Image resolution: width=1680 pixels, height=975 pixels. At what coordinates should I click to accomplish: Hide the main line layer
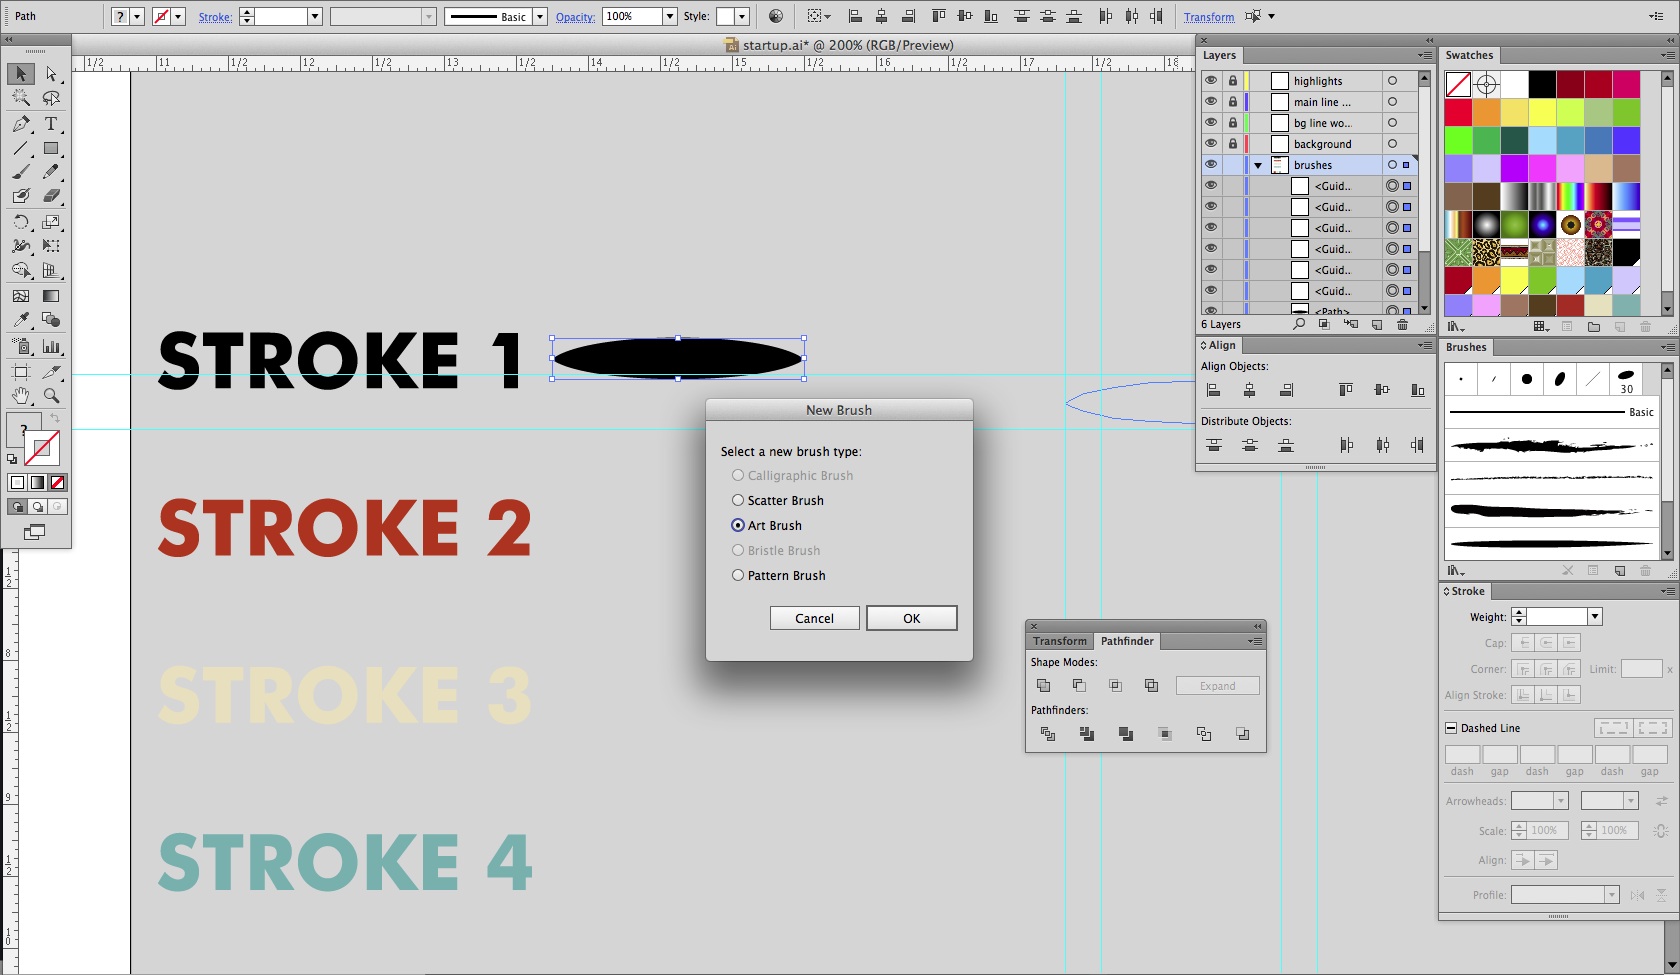tap(1211, 102)
